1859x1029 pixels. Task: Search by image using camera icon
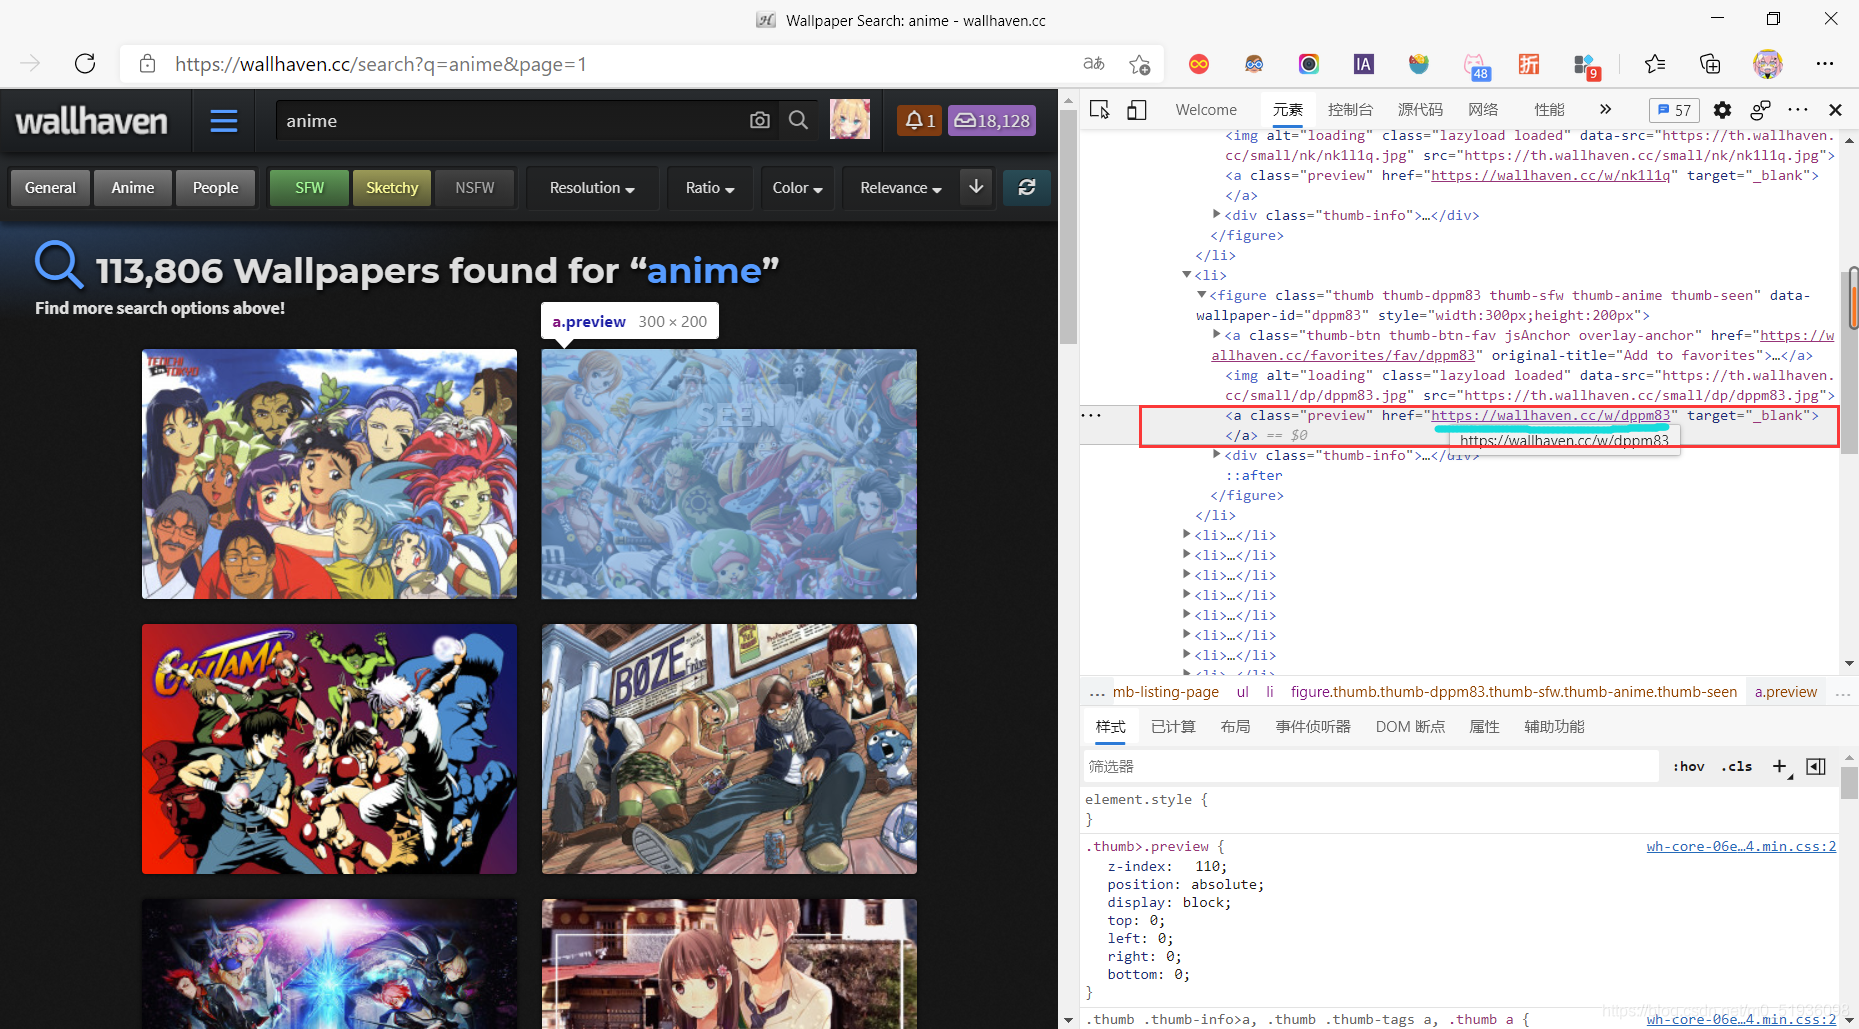point(760,120)
